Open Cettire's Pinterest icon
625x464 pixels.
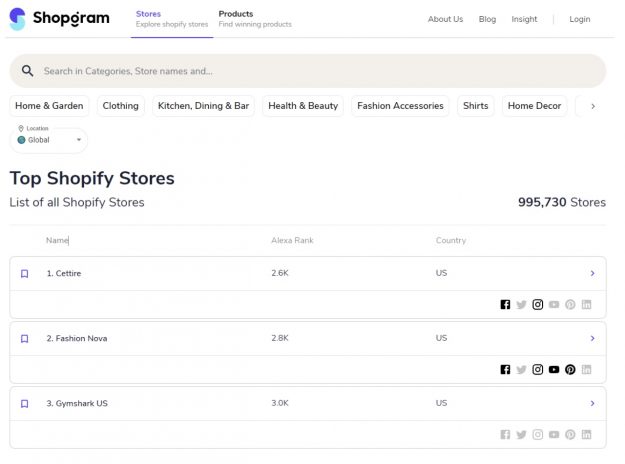(570, 305)
